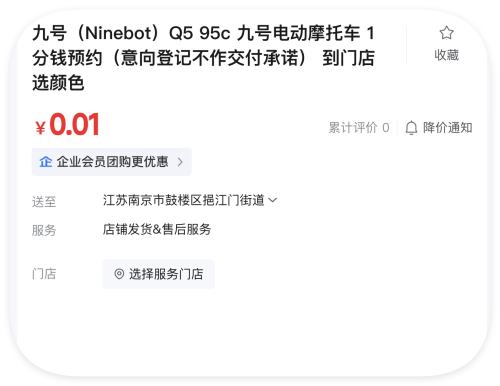Expand the enterprise offer right chevron
Screen dimensions: 500x386
(180, 162)
